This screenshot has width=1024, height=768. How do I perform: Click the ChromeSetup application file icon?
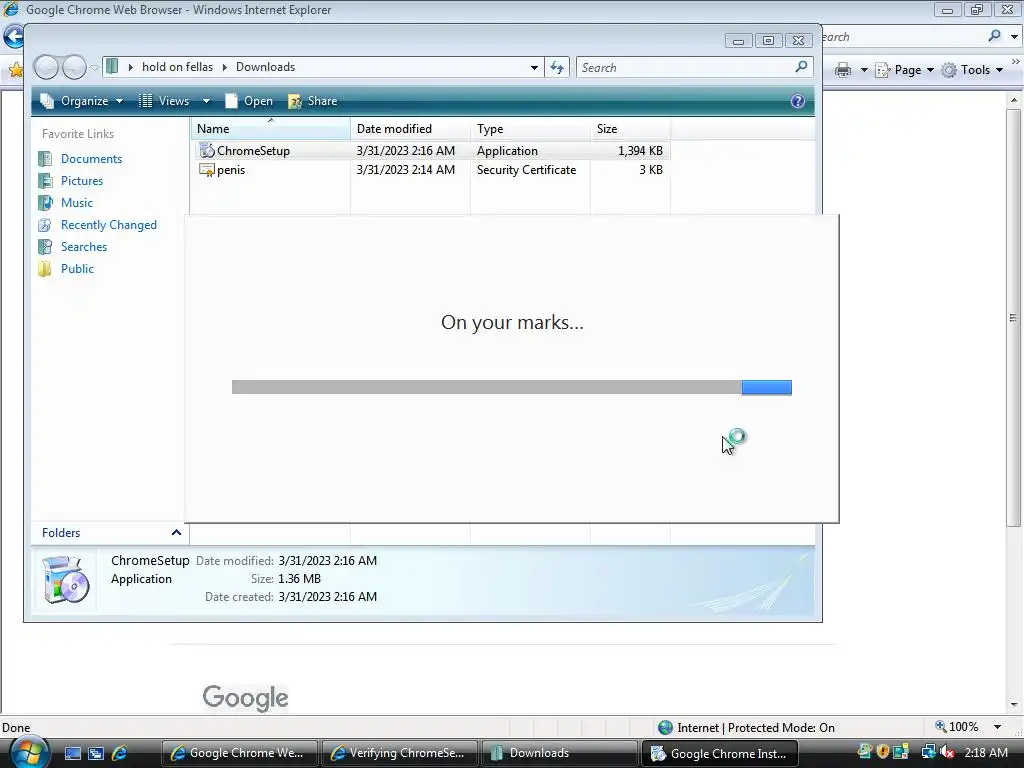[207, 151]
